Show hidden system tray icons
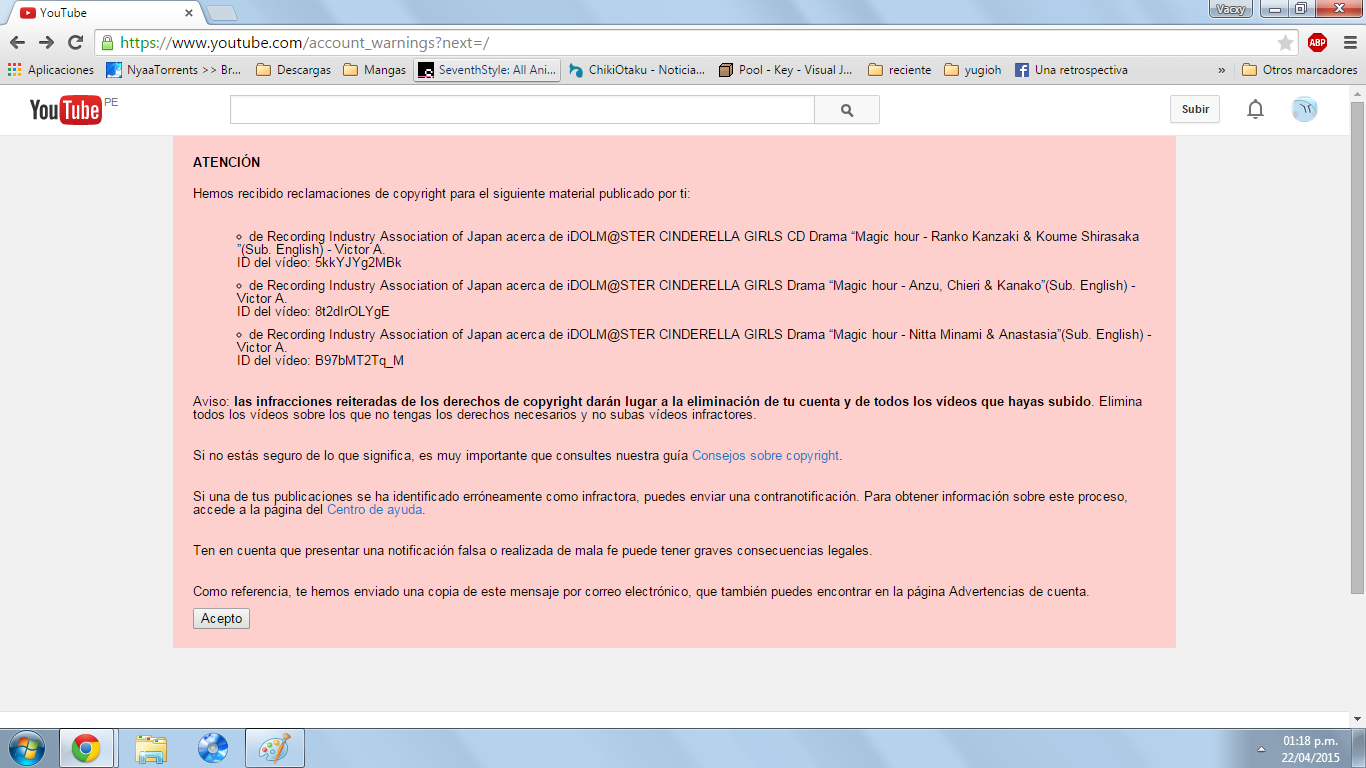The width and height of the screenshot is (1366, 768). [x=1261, y=749]
